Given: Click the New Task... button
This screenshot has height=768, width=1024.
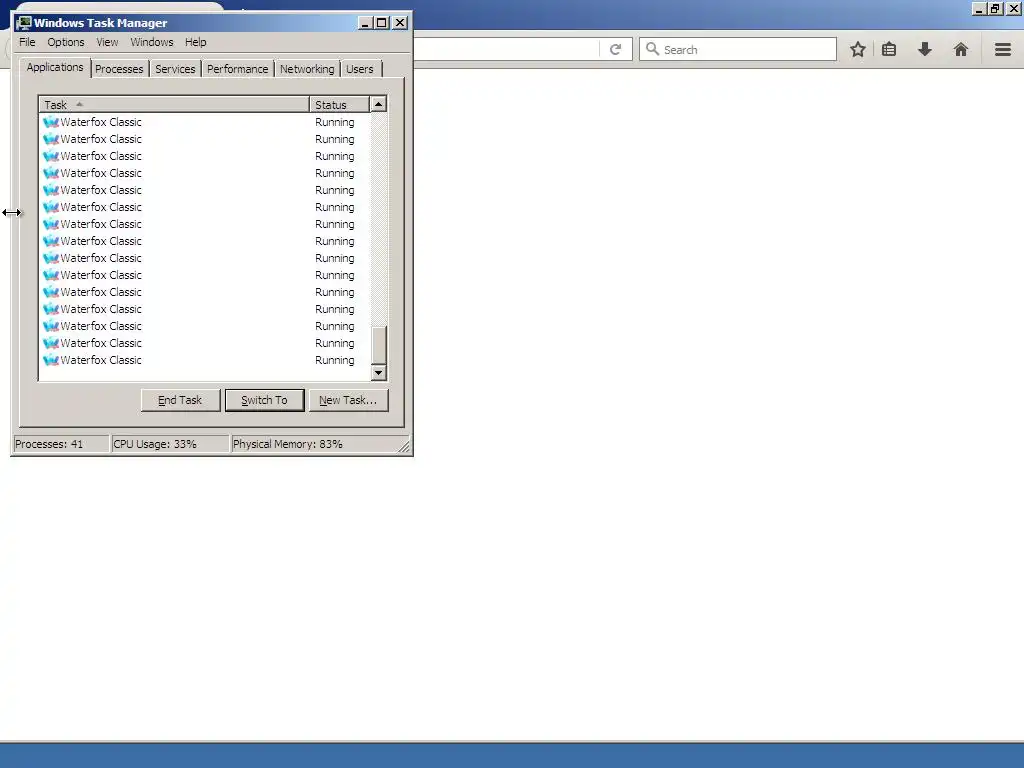Looking at the screenshot, I should 348,400.
